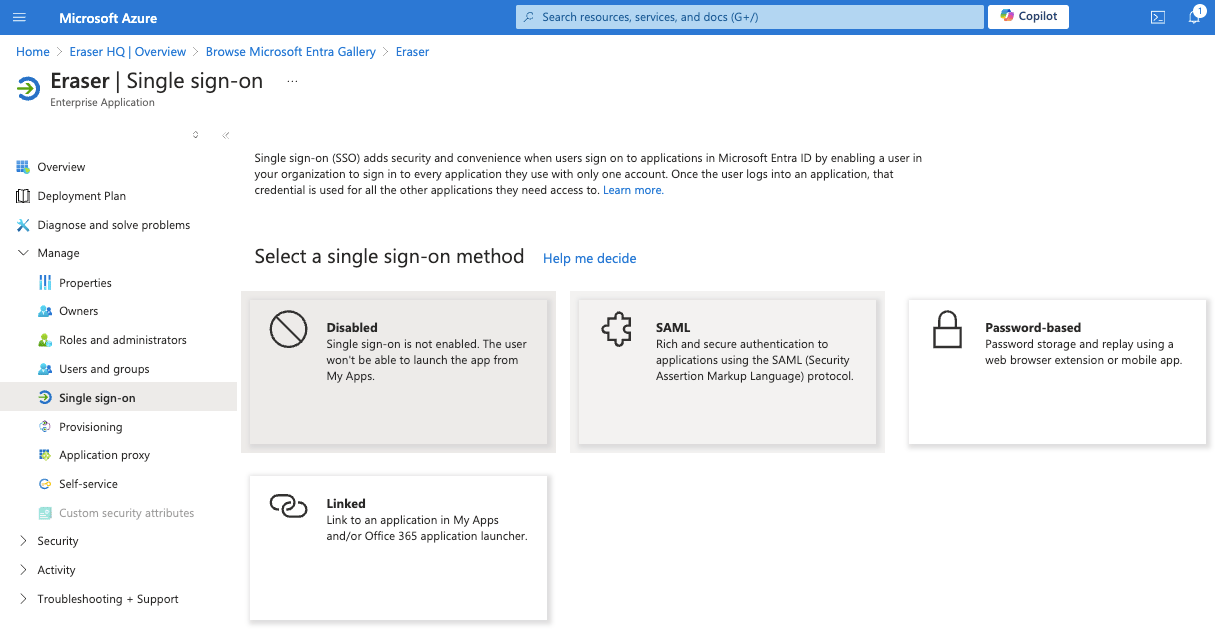1215x636 pixels.
Task: Click the Copilot logo icon
Action: tap(1007, 16)
